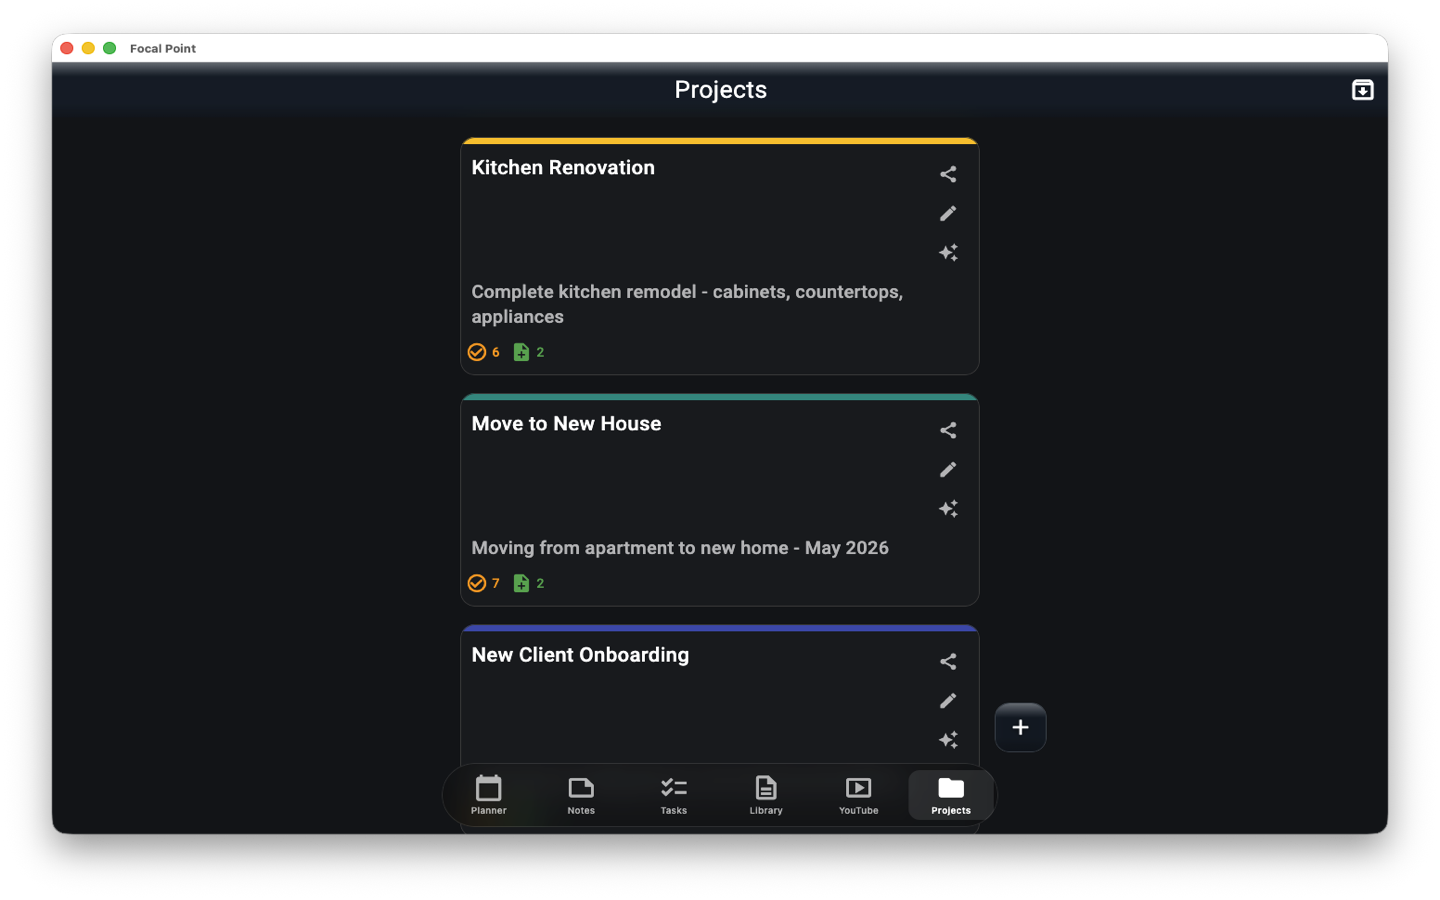Click the import icon in the header

point(1362,89)
